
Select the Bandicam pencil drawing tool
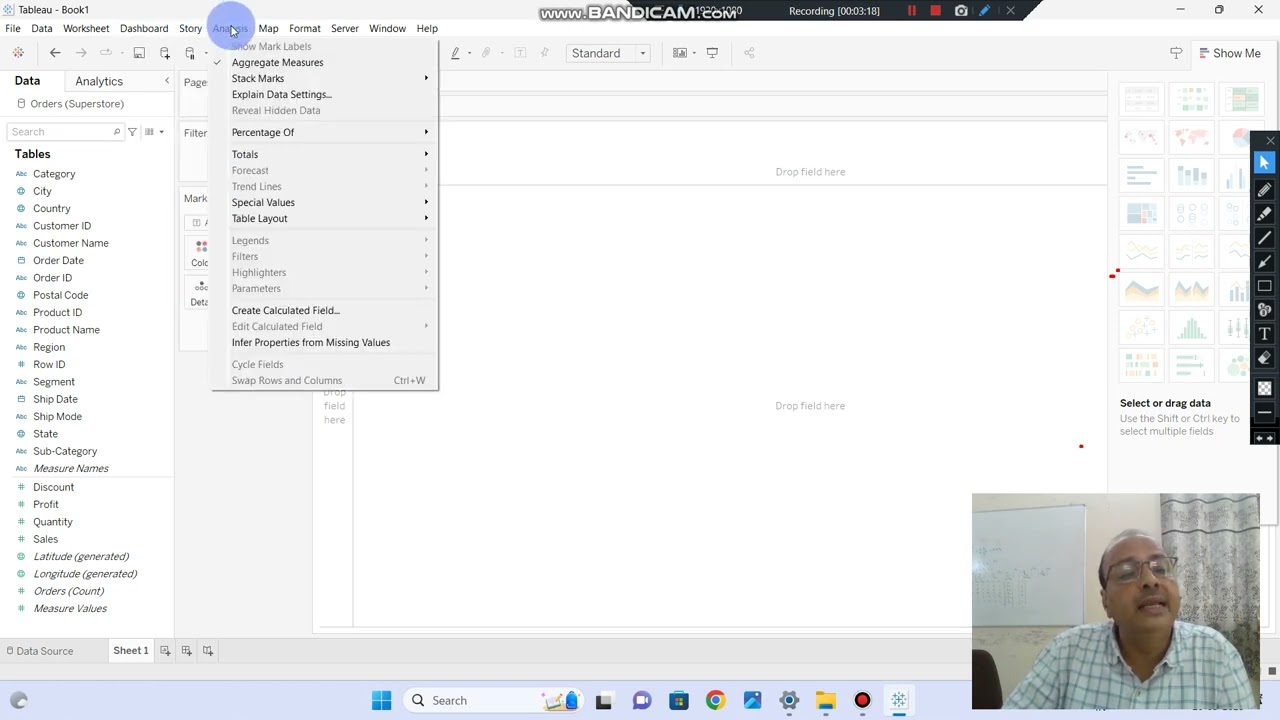tap(1264, 188)
